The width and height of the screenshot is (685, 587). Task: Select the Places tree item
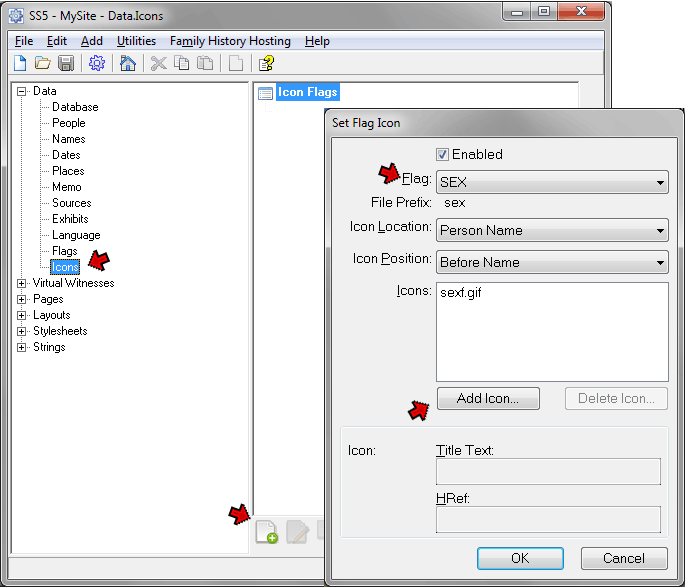pos(68,171)
